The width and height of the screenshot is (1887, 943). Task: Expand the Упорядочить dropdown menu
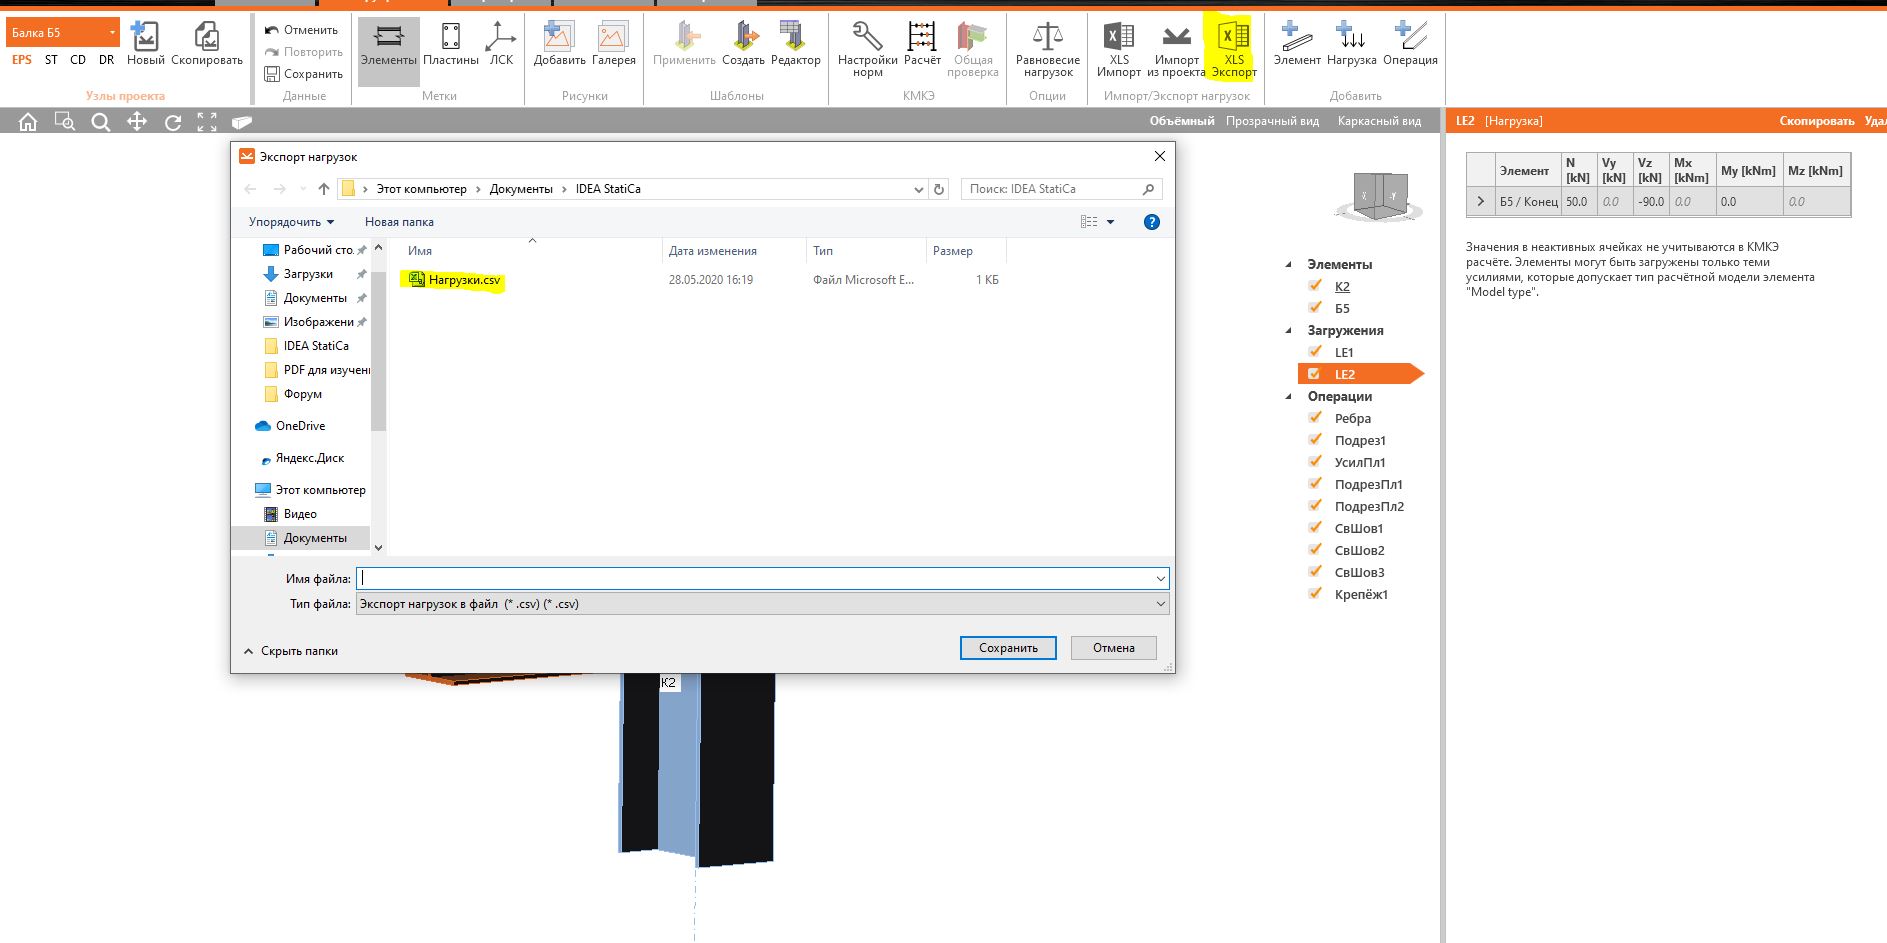coord(291,222)
